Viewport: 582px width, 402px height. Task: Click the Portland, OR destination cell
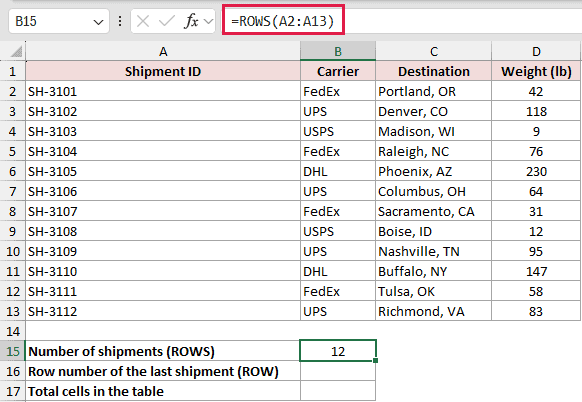click(434, 91)
